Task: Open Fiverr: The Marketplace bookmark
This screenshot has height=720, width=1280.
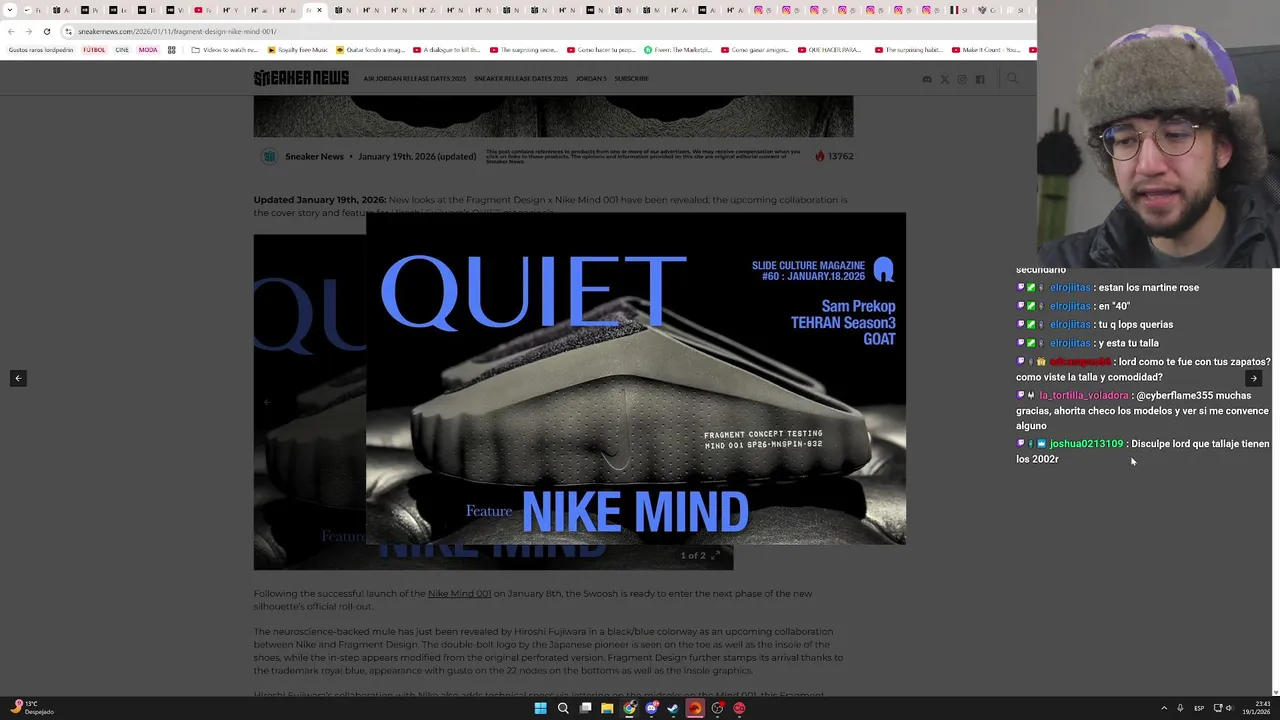Action: (677, 49)
